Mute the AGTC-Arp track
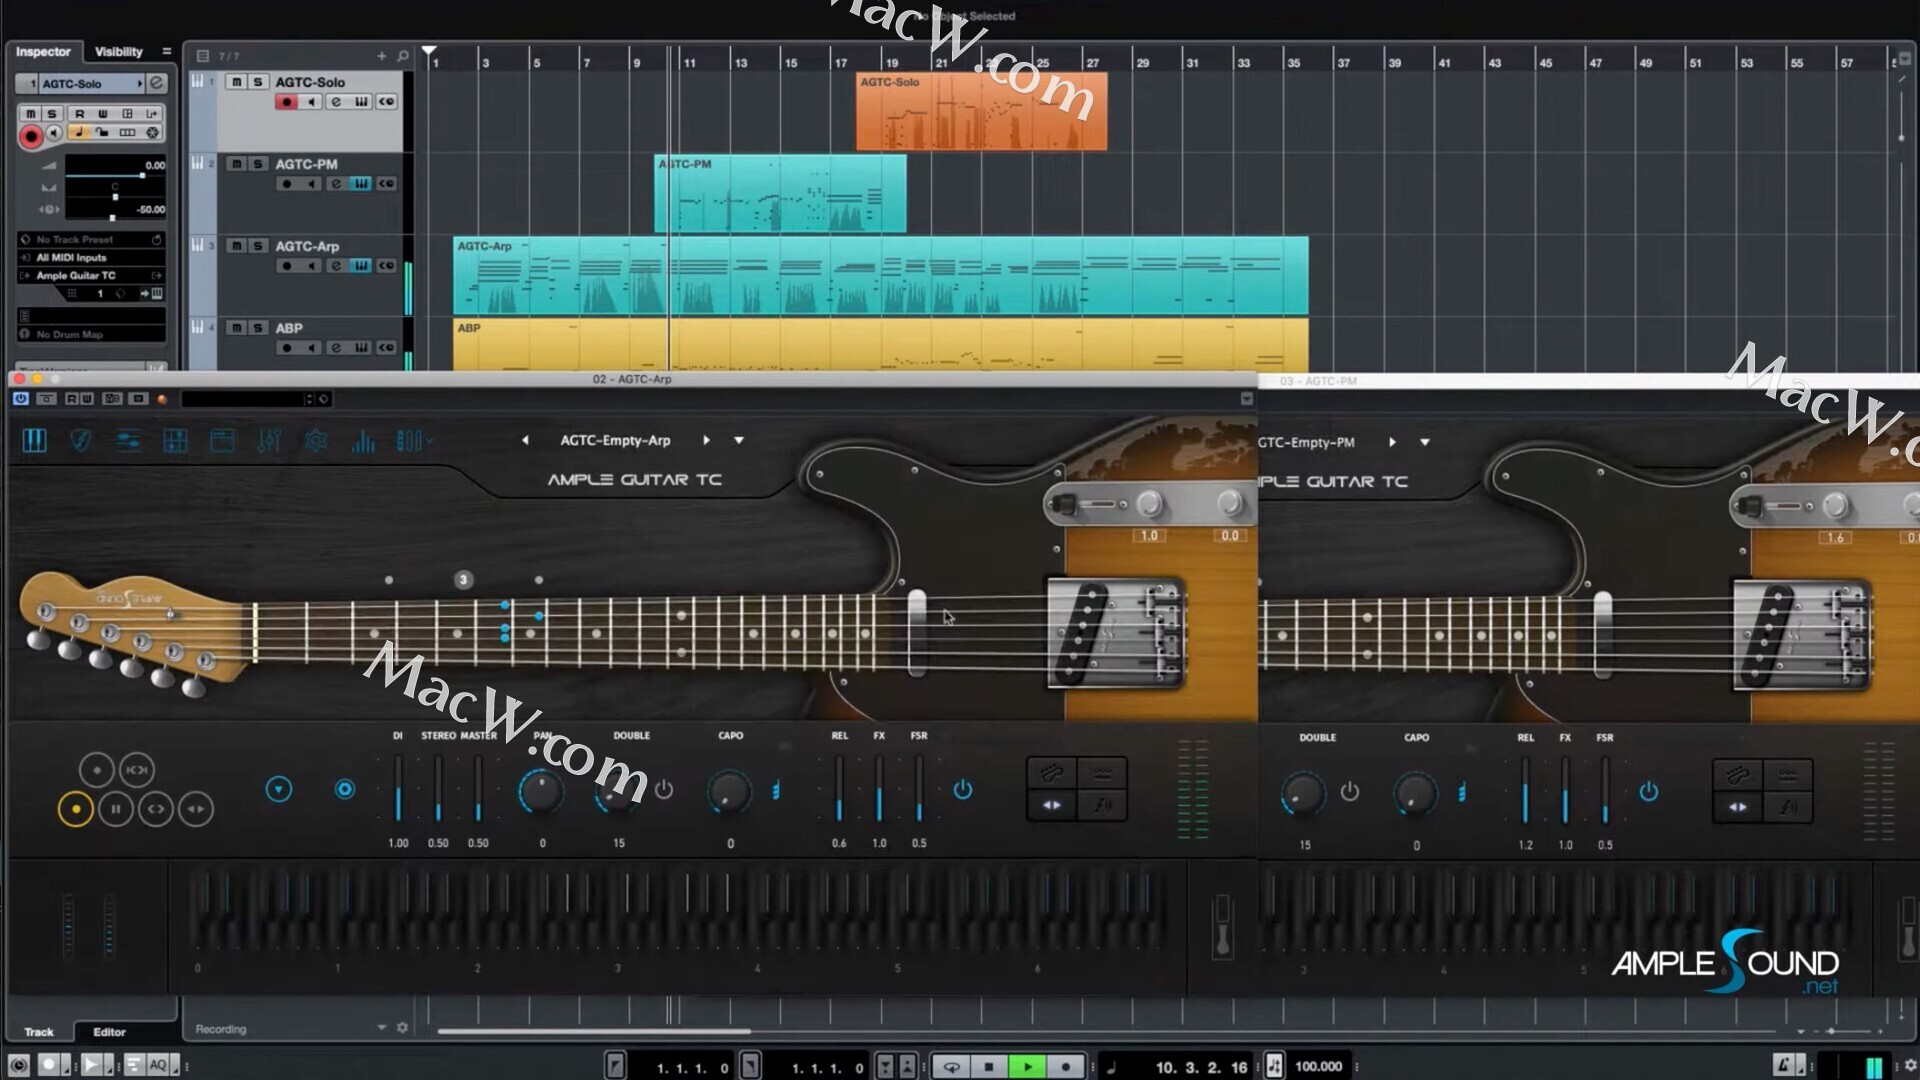 click(x=236, y=246)
